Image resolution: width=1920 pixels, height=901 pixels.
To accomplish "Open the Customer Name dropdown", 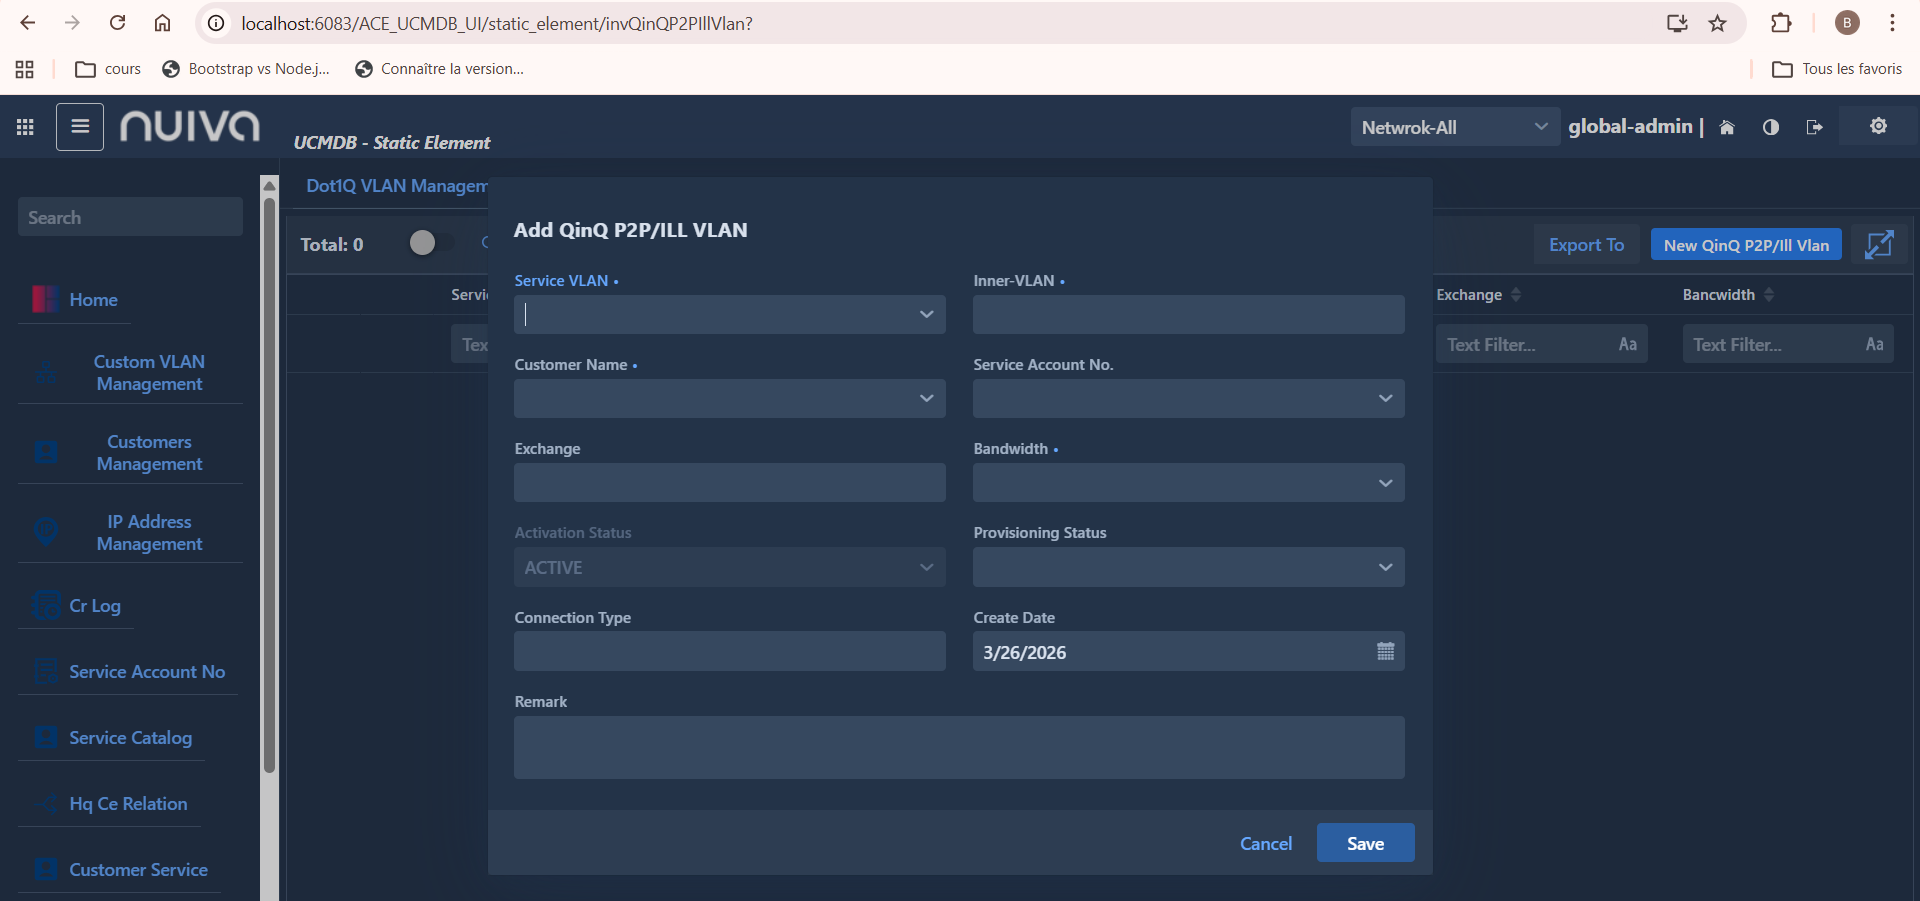I will click(926, 399).
